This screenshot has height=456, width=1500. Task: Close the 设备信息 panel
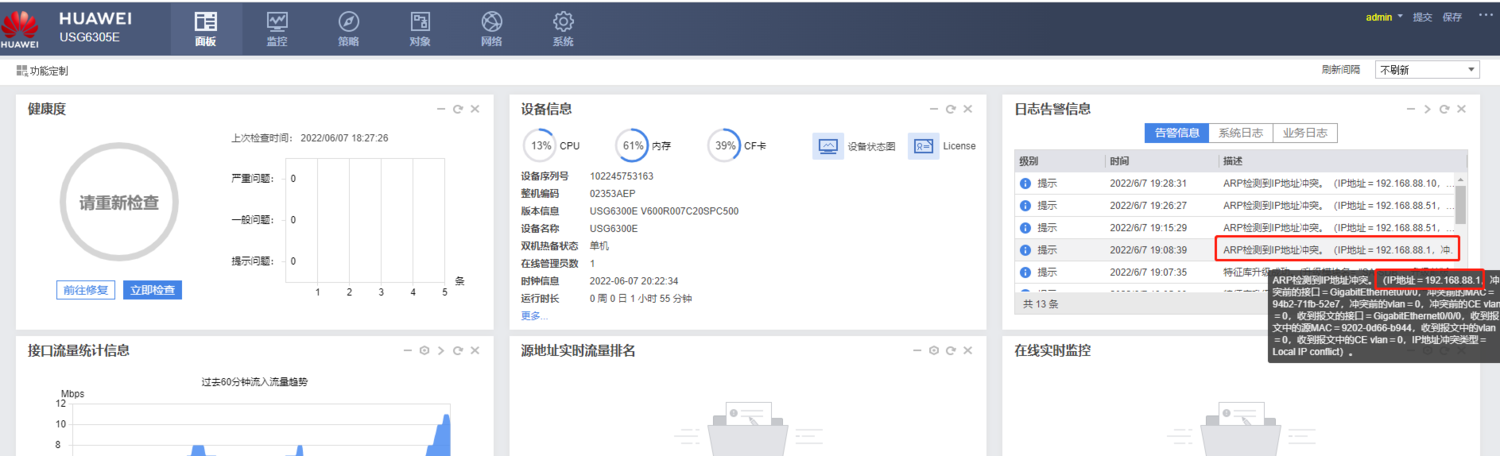[968, 109]
